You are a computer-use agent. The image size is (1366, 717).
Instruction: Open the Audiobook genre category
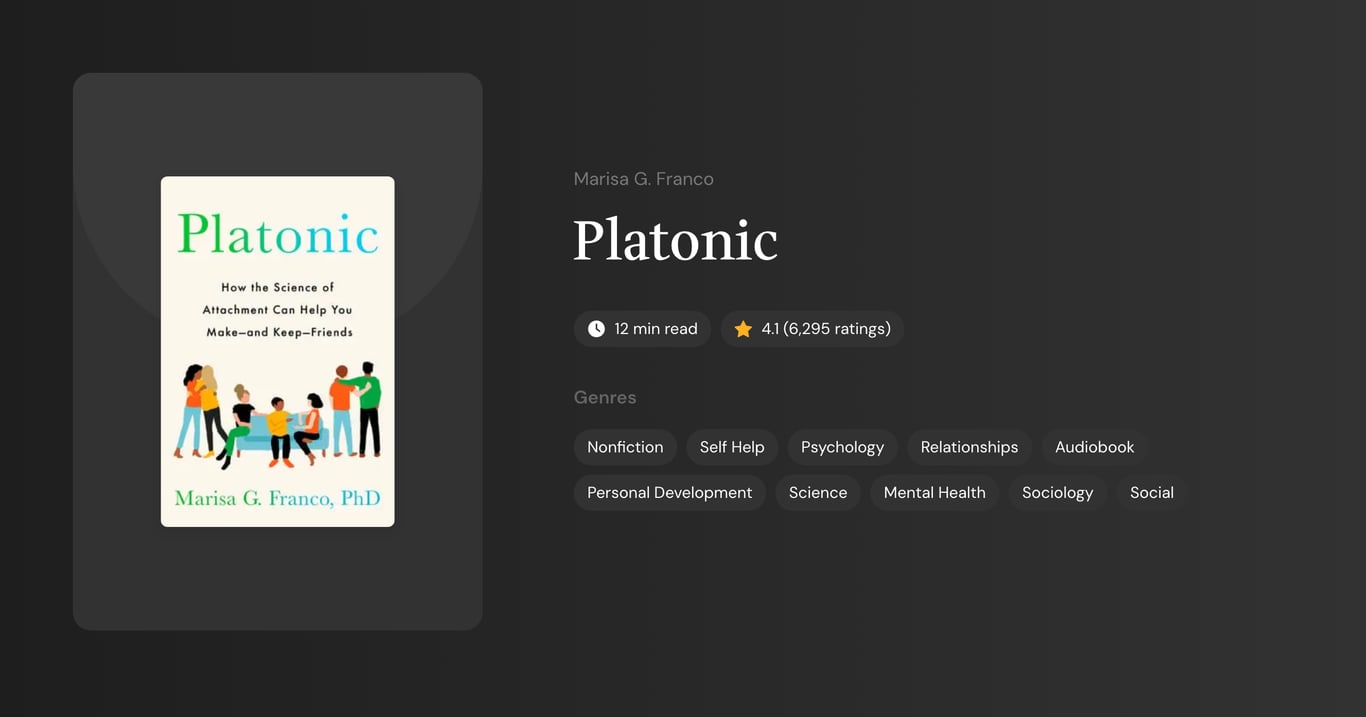point(1093,447)
